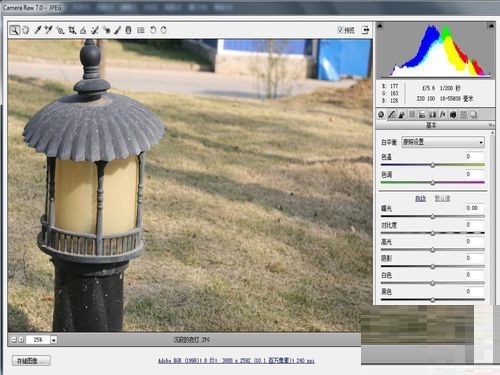Click the Whites value field
This screenshot has height=375, width=500.
474,275
